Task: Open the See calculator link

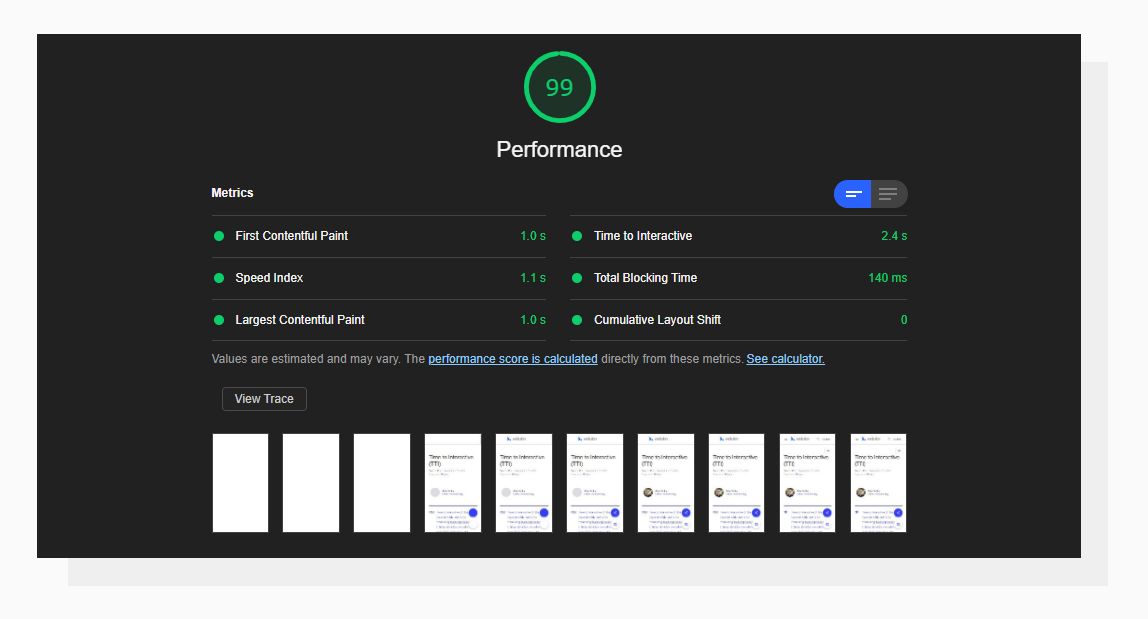Action: (785, 358)
